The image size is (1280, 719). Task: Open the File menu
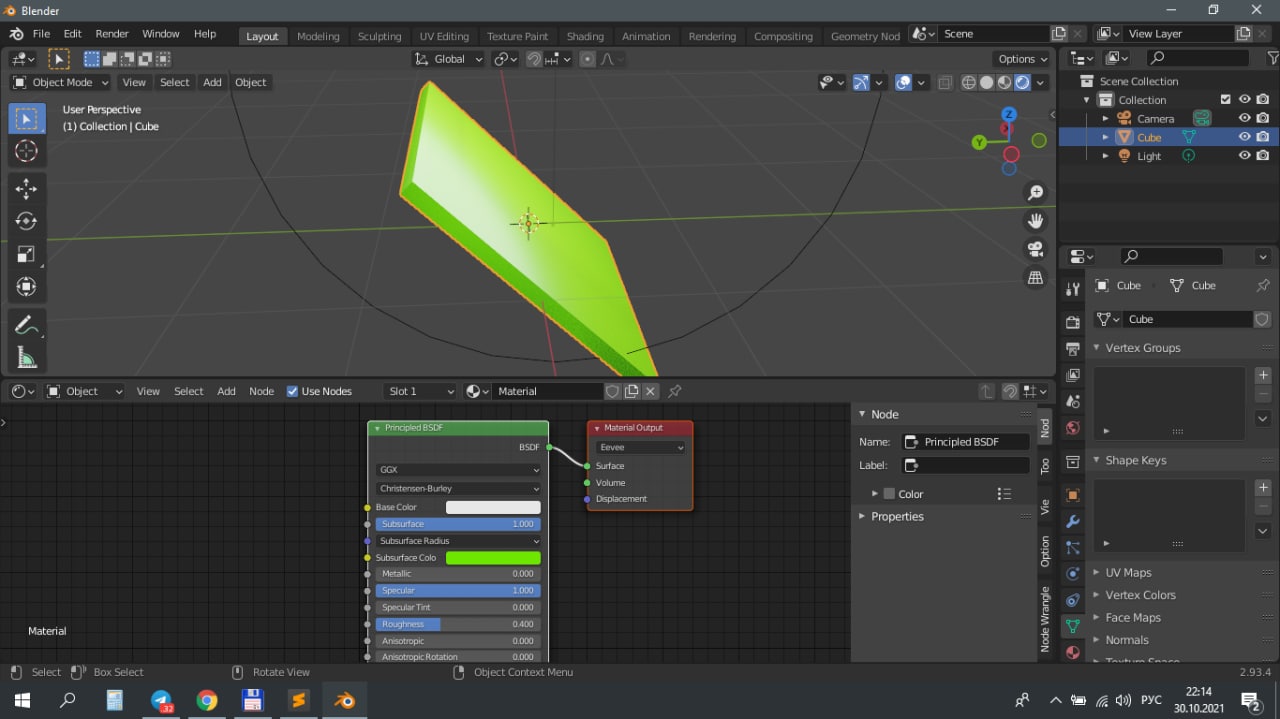point(41,34)
